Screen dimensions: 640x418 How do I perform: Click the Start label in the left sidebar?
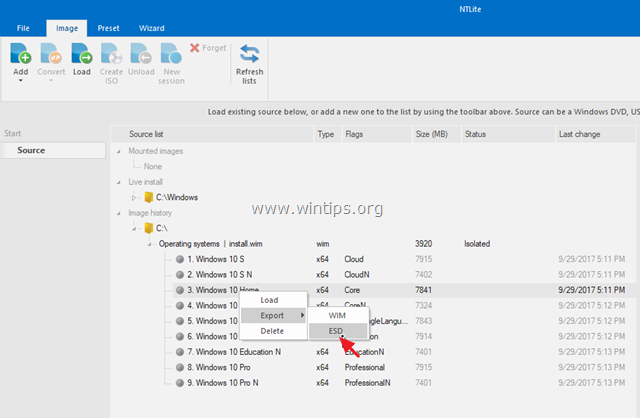click(13, 133)
